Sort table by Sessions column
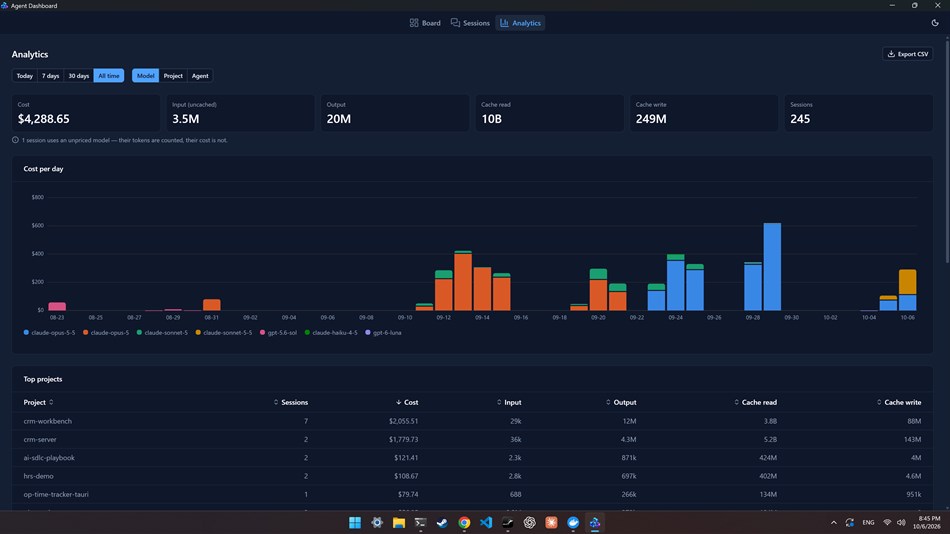950x534 pixels. point(291,402)
